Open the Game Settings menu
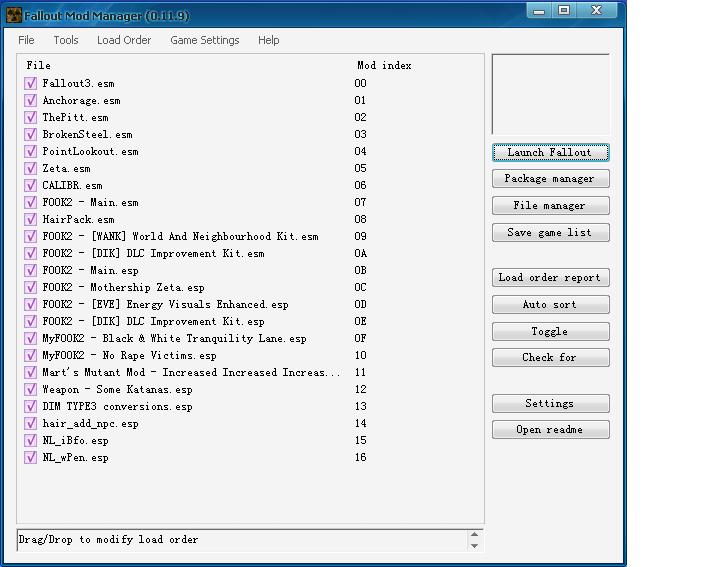This screenshot has height=567, width=720. 205,40
